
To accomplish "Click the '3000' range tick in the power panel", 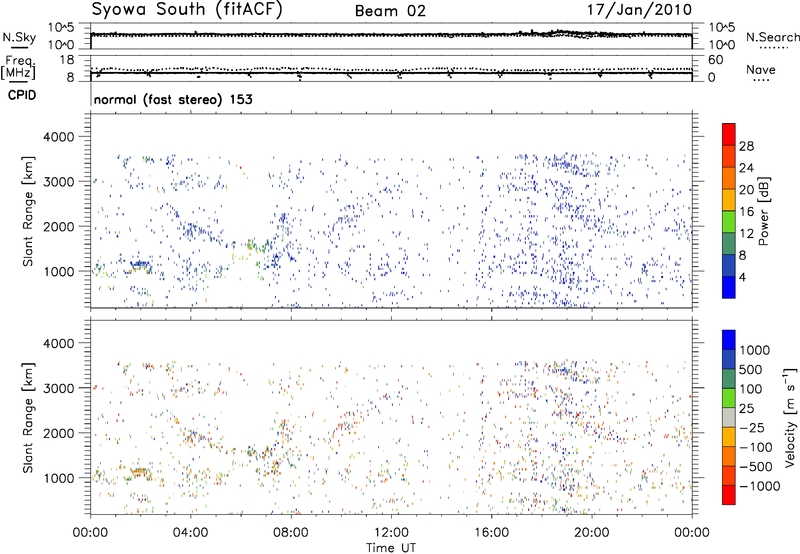I will coord(58,182).
